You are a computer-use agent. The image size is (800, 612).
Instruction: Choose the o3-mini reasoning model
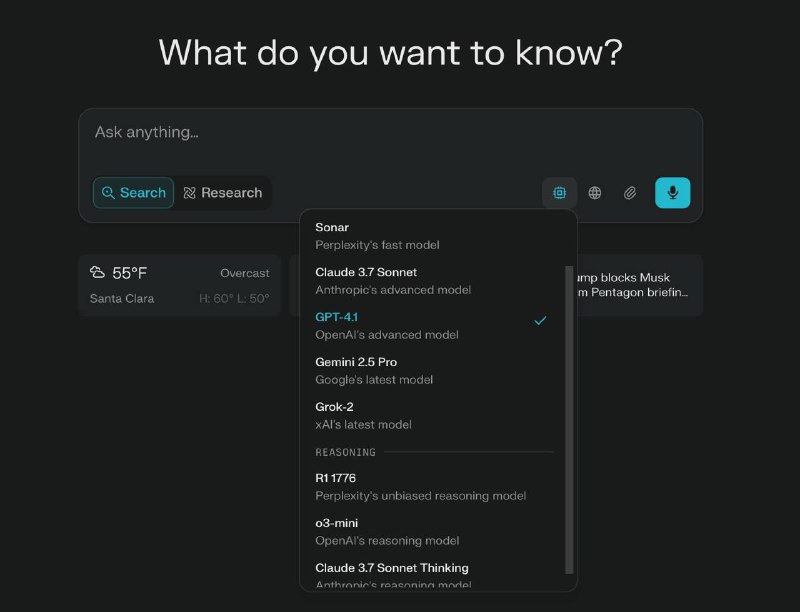(434, 531)
